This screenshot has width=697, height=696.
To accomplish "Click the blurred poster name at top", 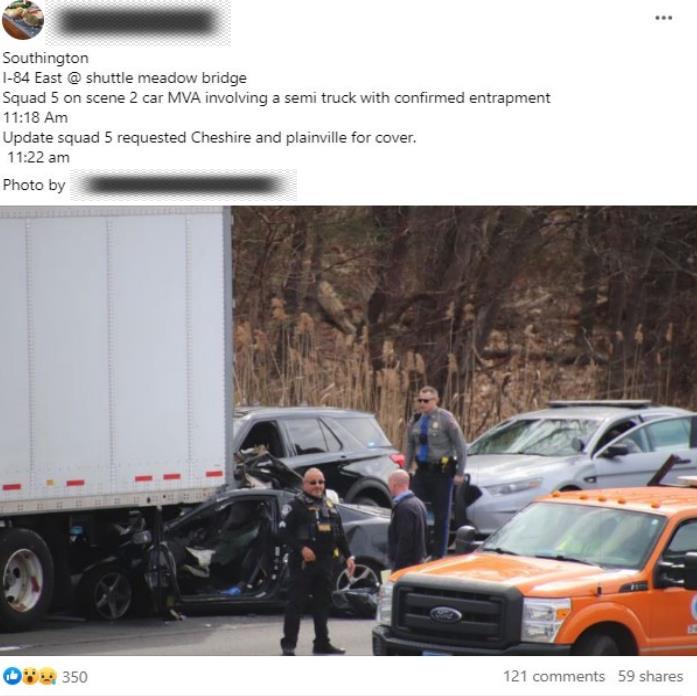I will [x=138, y=23].
